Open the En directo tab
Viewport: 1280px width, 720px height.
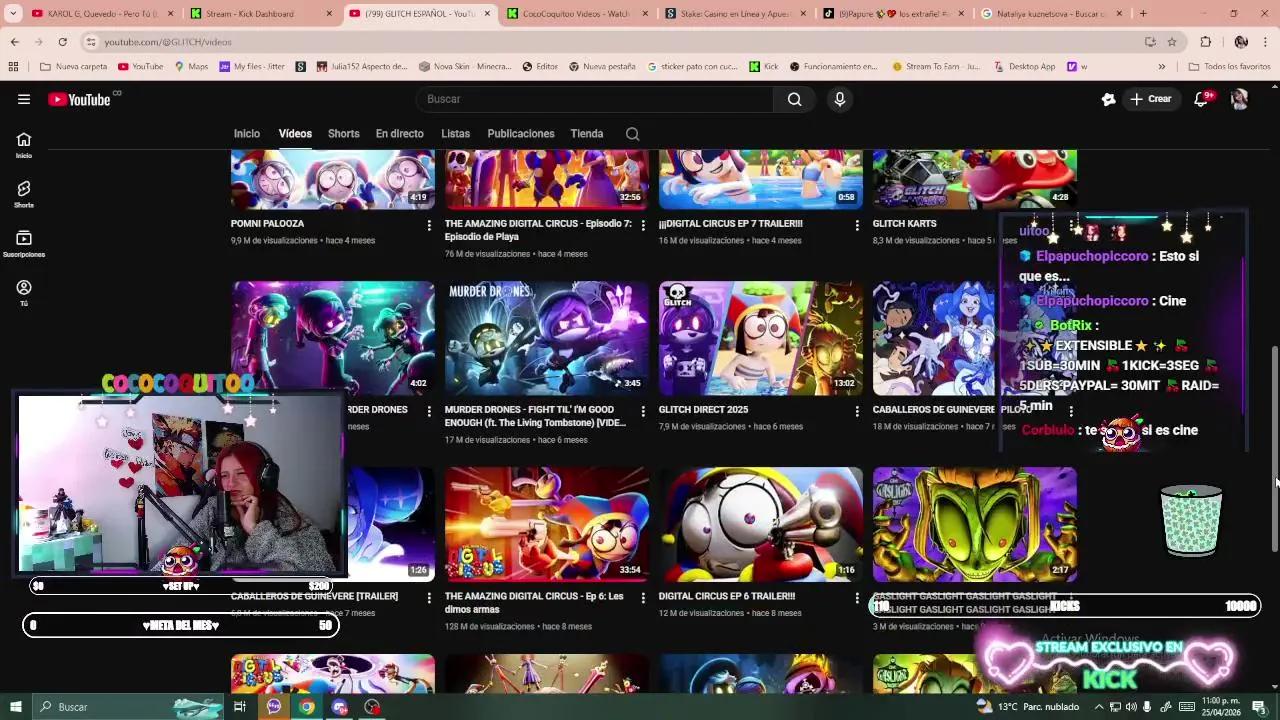[x=399, y=134]
